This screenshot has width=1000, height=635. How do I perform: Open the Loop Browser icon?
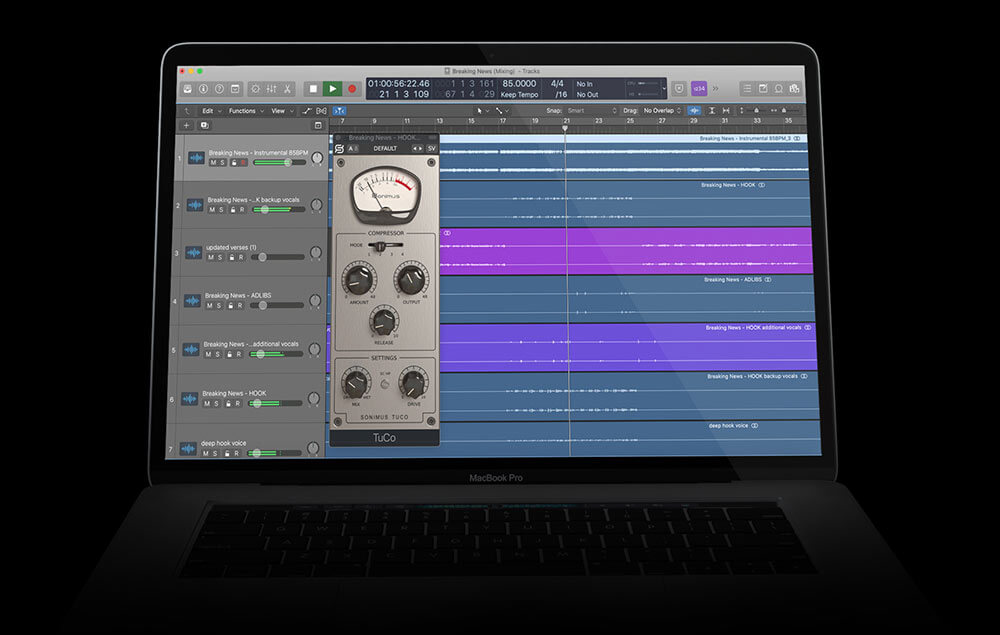coord(779,89)
